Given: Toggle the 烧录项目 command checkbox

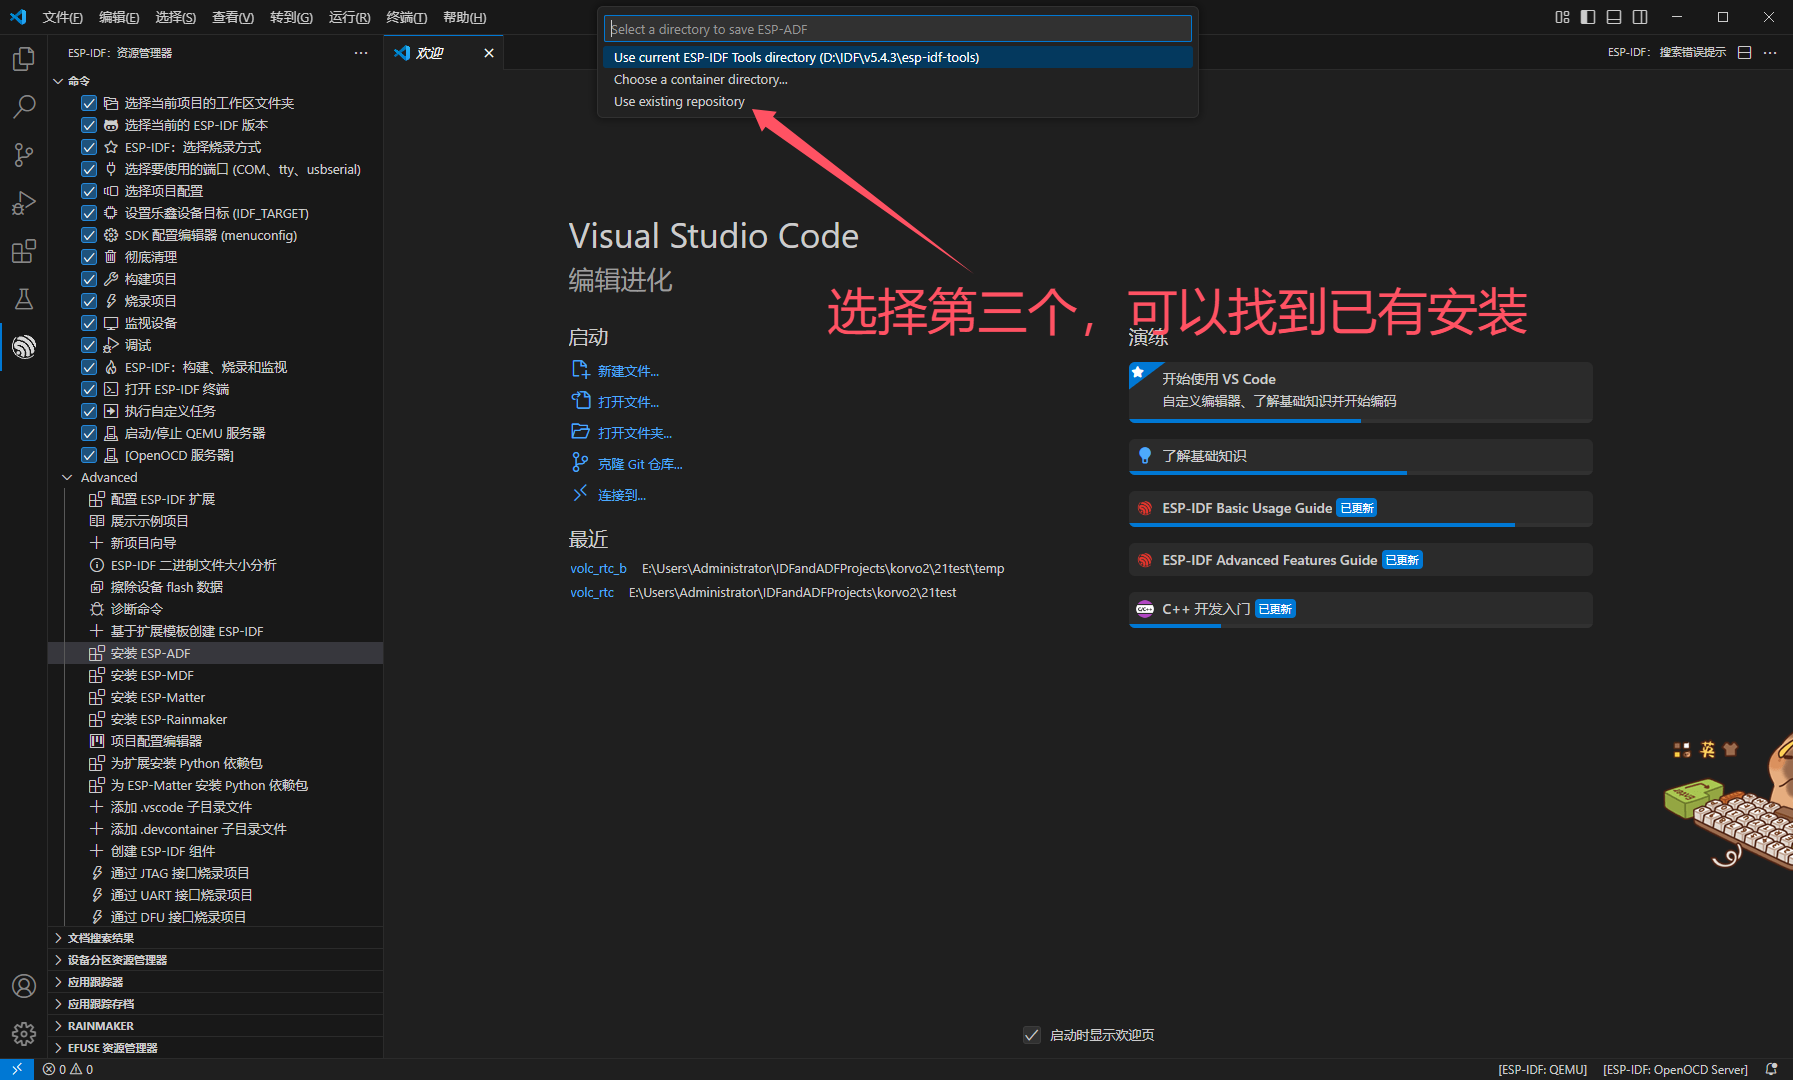Looking at the screenshot, I should [89, 301].
